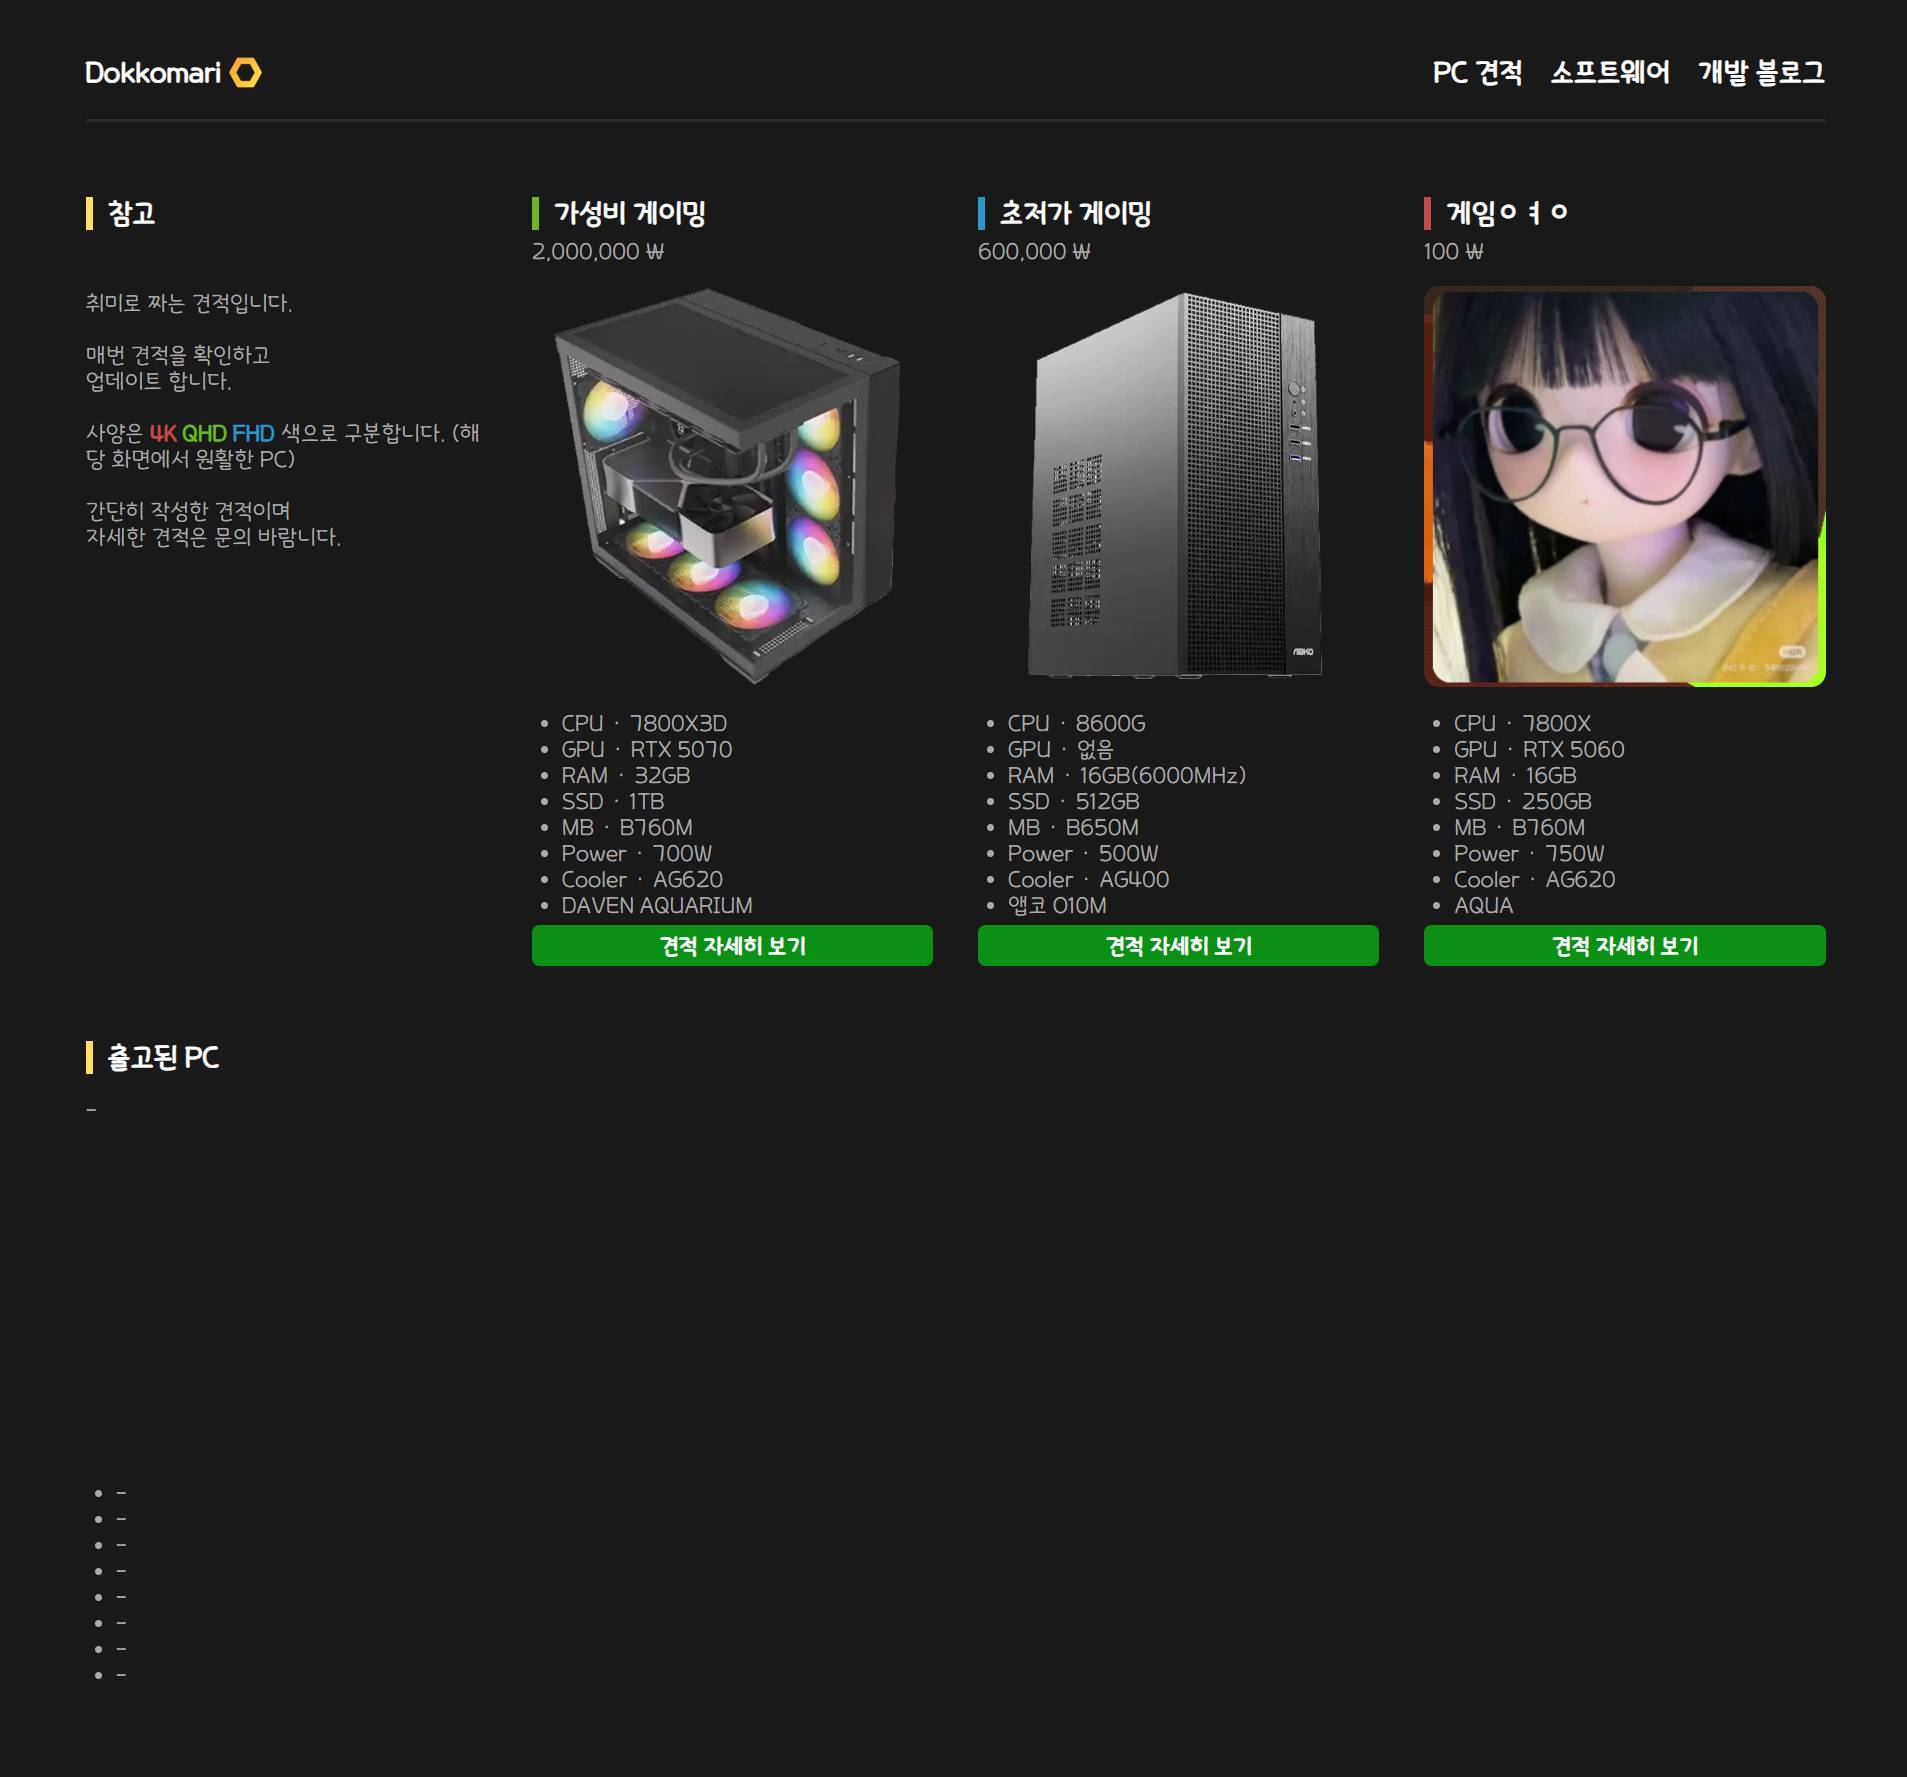Open the 소프트웨어 menu item

coord(1609,73)
